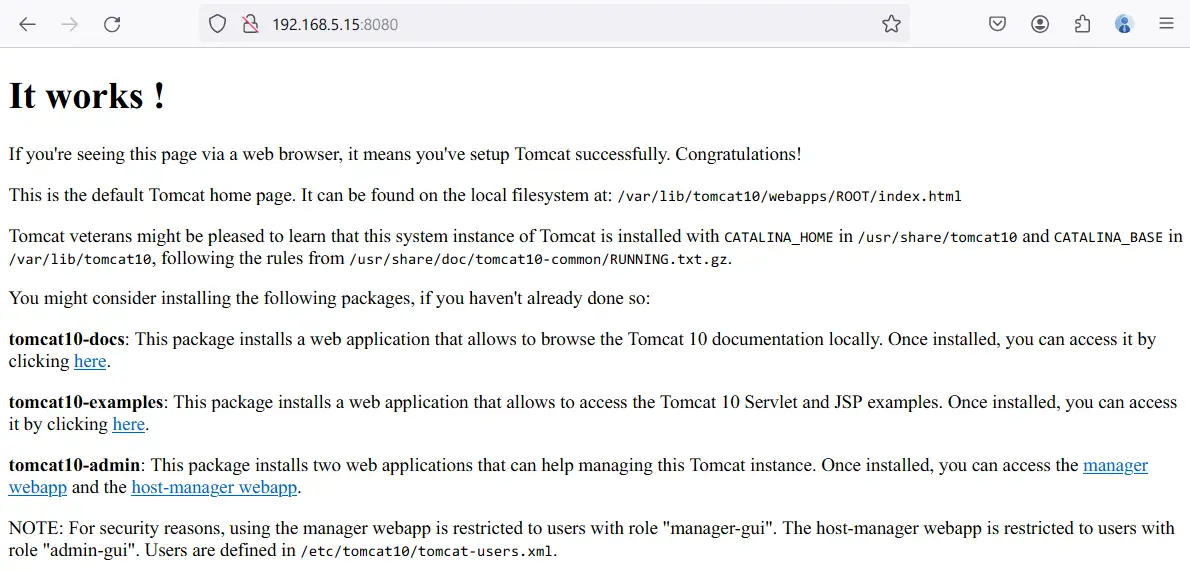Open the Firefox account icon
The image size is (1190, 571).
point(1040,24)
